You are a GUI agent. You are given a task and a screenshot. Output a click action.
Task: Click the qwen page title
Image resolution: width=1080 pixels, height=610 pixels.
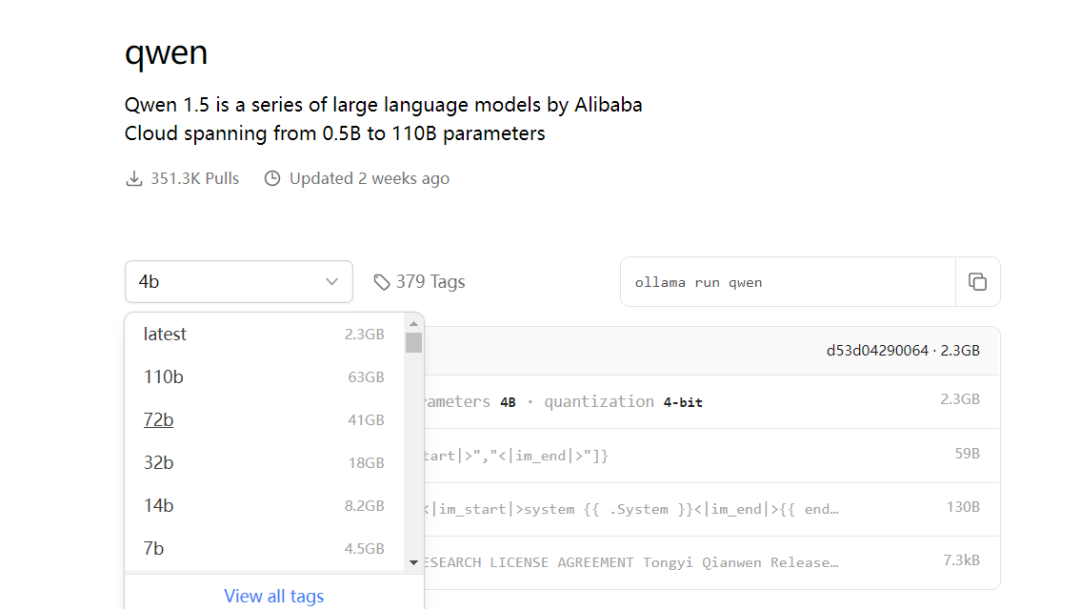[166, 54]
